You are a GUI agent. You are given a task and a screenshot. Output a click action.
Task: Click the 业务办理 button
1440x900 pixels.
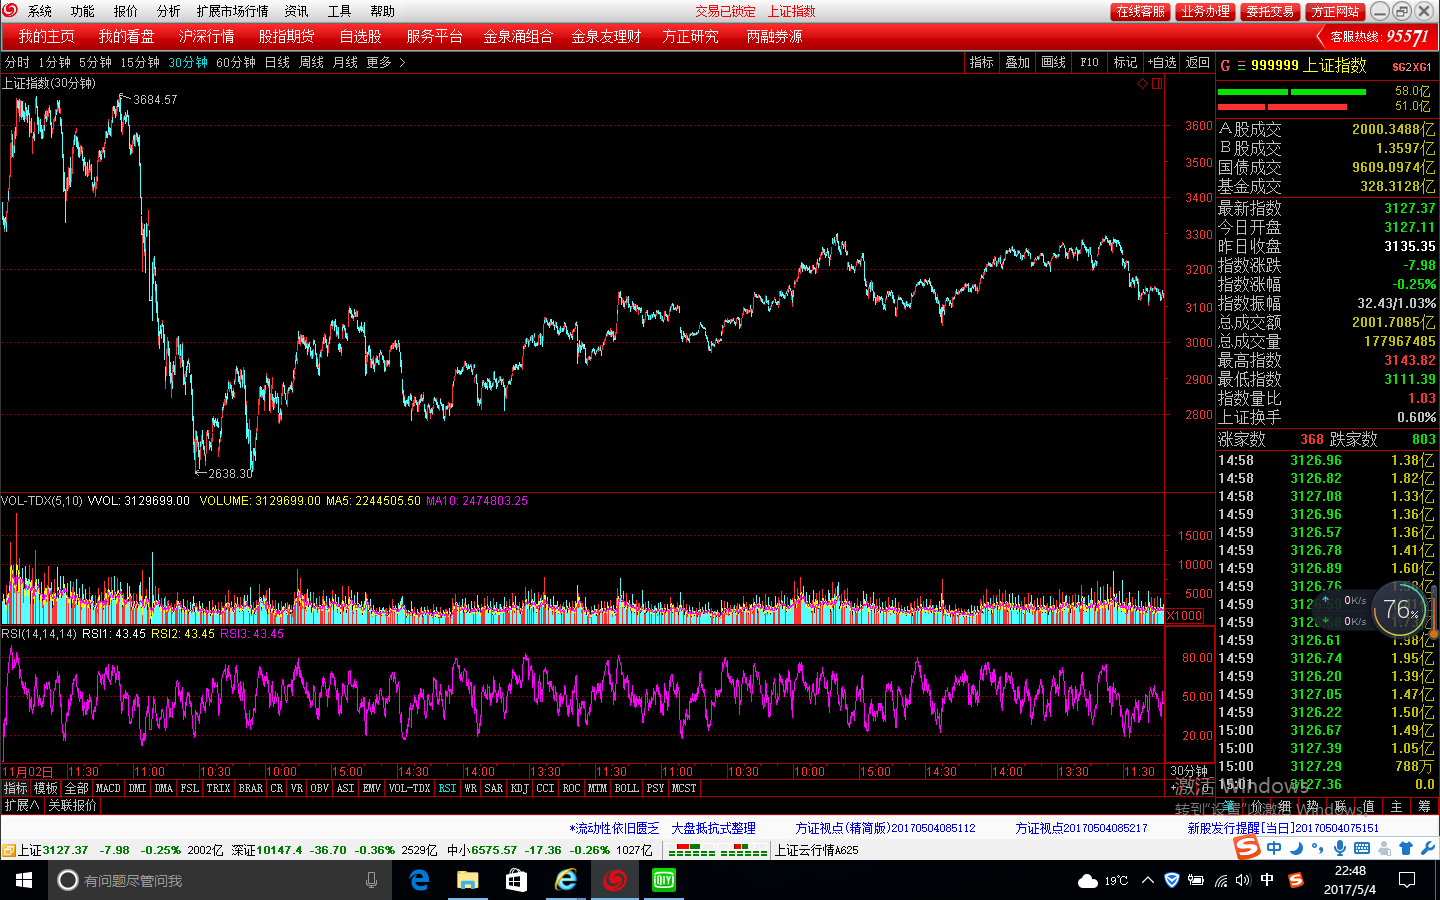pyautogui.click(x=1205, y=11)
